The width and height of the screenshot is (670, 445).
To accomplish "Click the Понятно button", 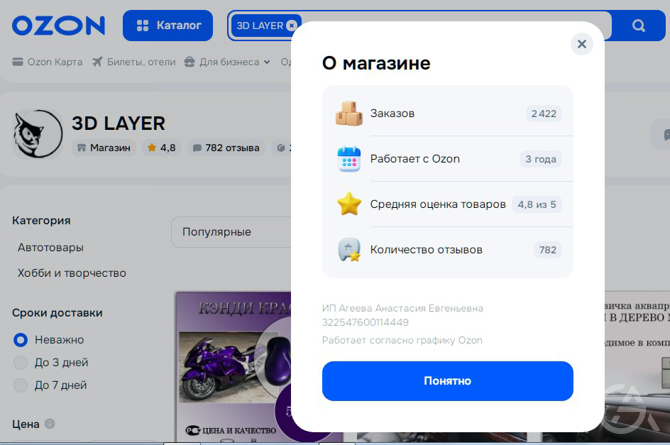I will [x=447, y=381].
